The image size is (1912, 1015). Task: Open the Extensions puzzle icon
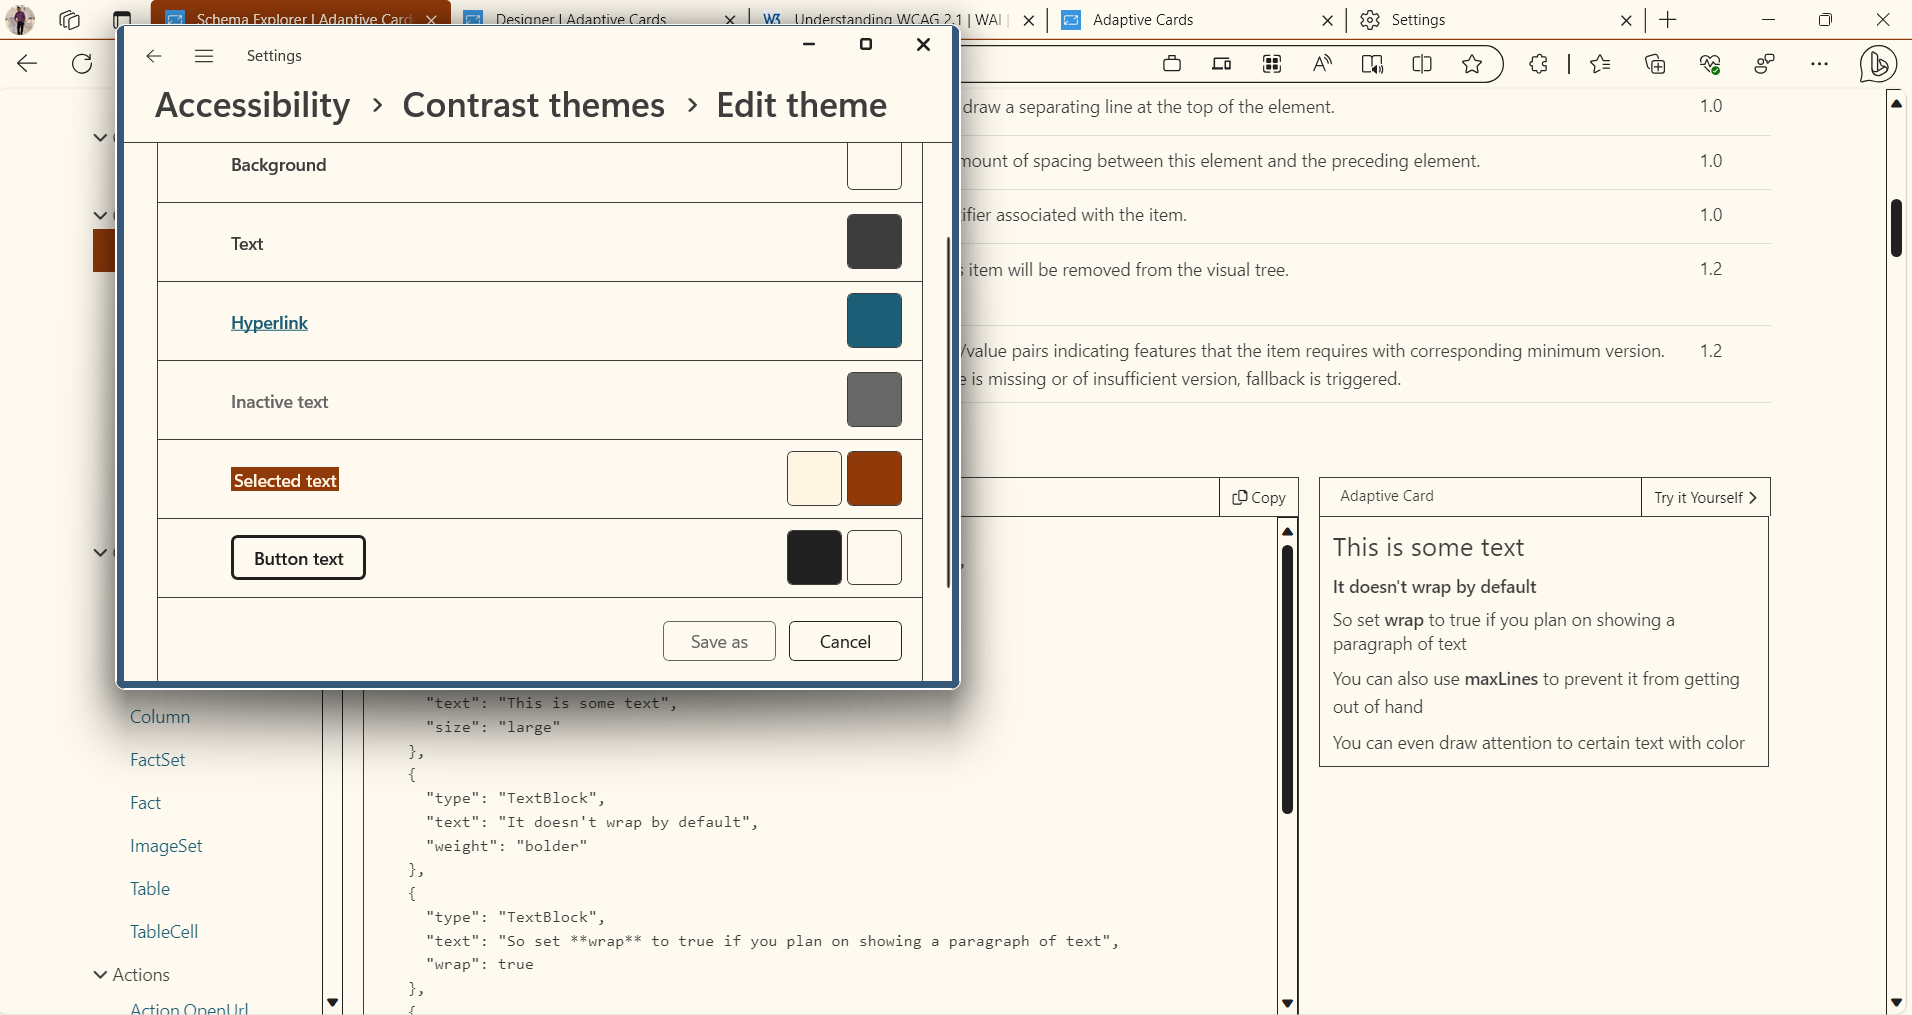click(x=1537, y=64)
